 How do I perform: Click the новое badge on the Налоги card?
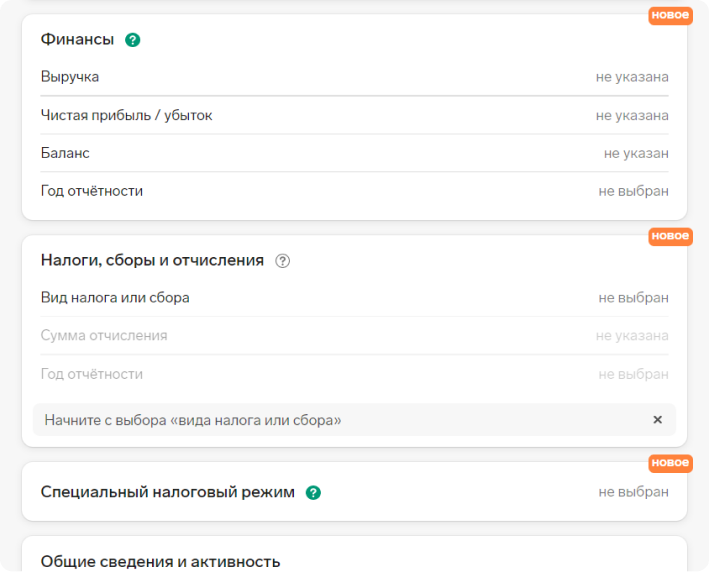(x=670, y=236)
